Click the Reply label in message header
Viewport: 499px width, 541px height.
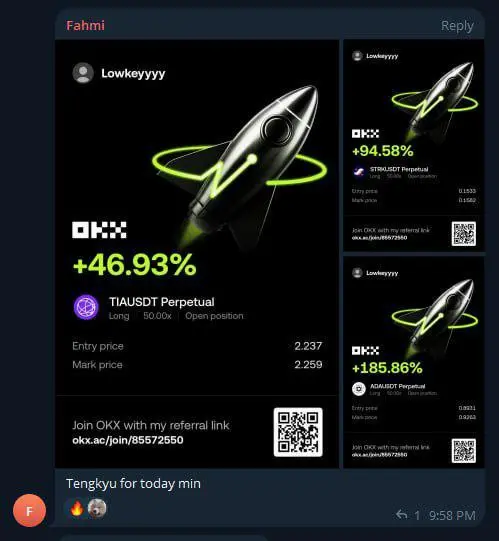[457, 26]
